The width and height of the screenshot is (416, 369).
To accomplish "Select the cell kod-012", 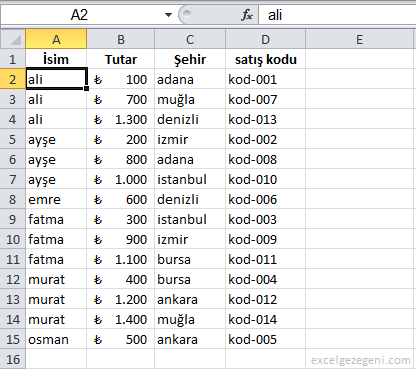I will 265,299.
